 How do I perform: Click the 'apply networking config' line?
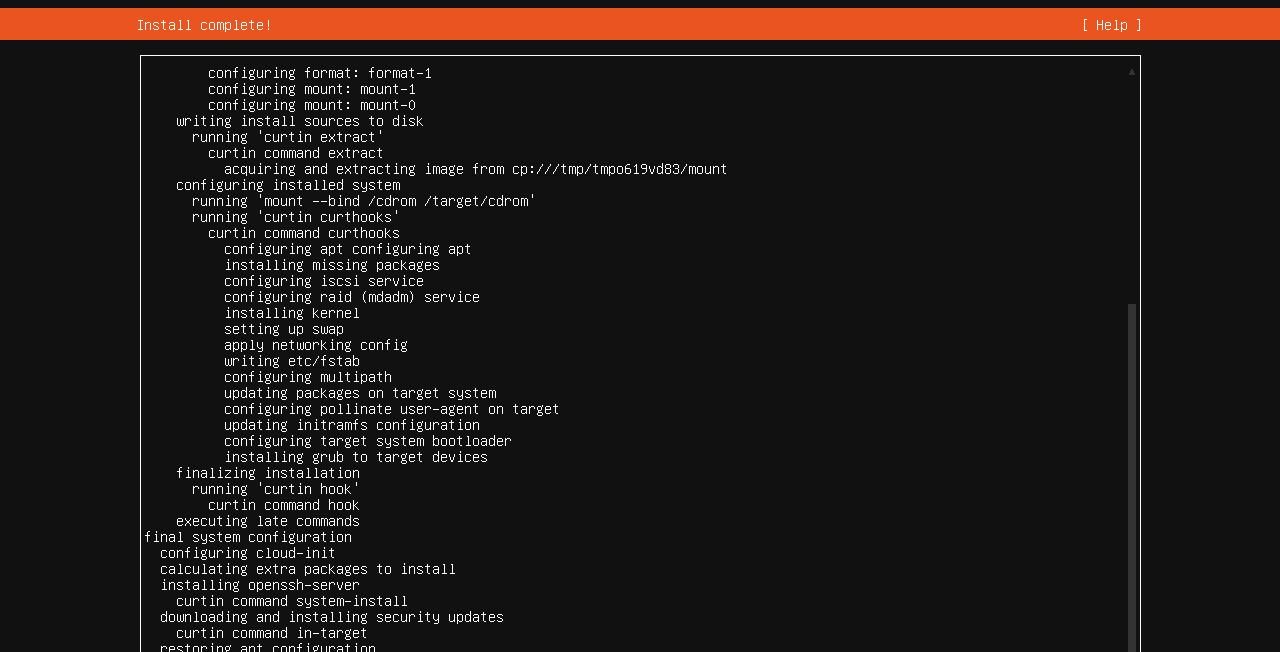(x=315, y=345)
